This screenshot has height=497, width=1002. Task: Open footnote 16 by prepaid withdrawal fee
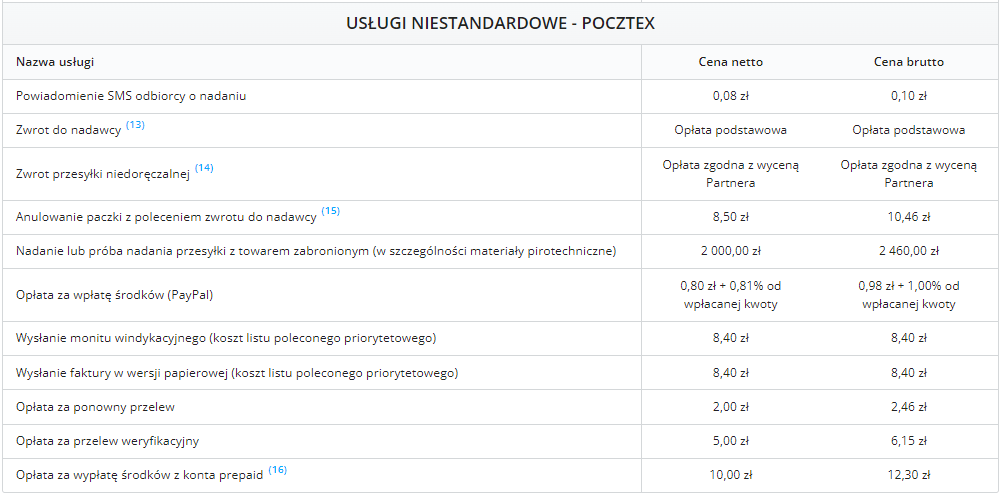click(x=277, y=470)
